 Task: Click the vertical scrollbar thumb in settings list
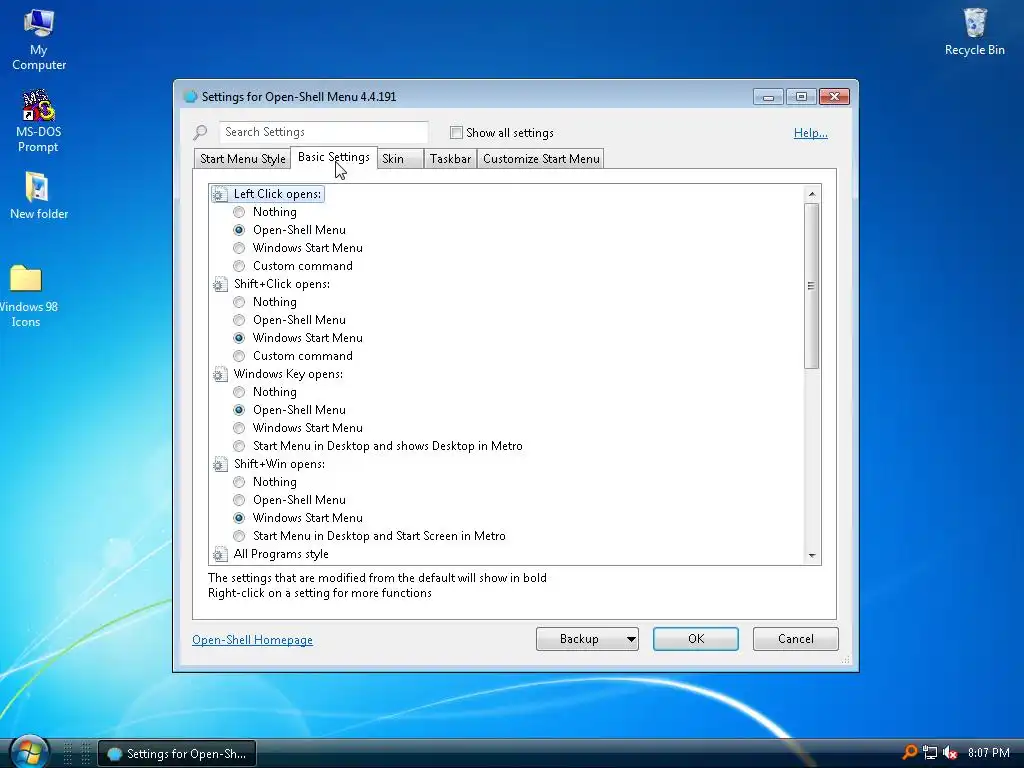pyautogui.click(x=812, y=286)
